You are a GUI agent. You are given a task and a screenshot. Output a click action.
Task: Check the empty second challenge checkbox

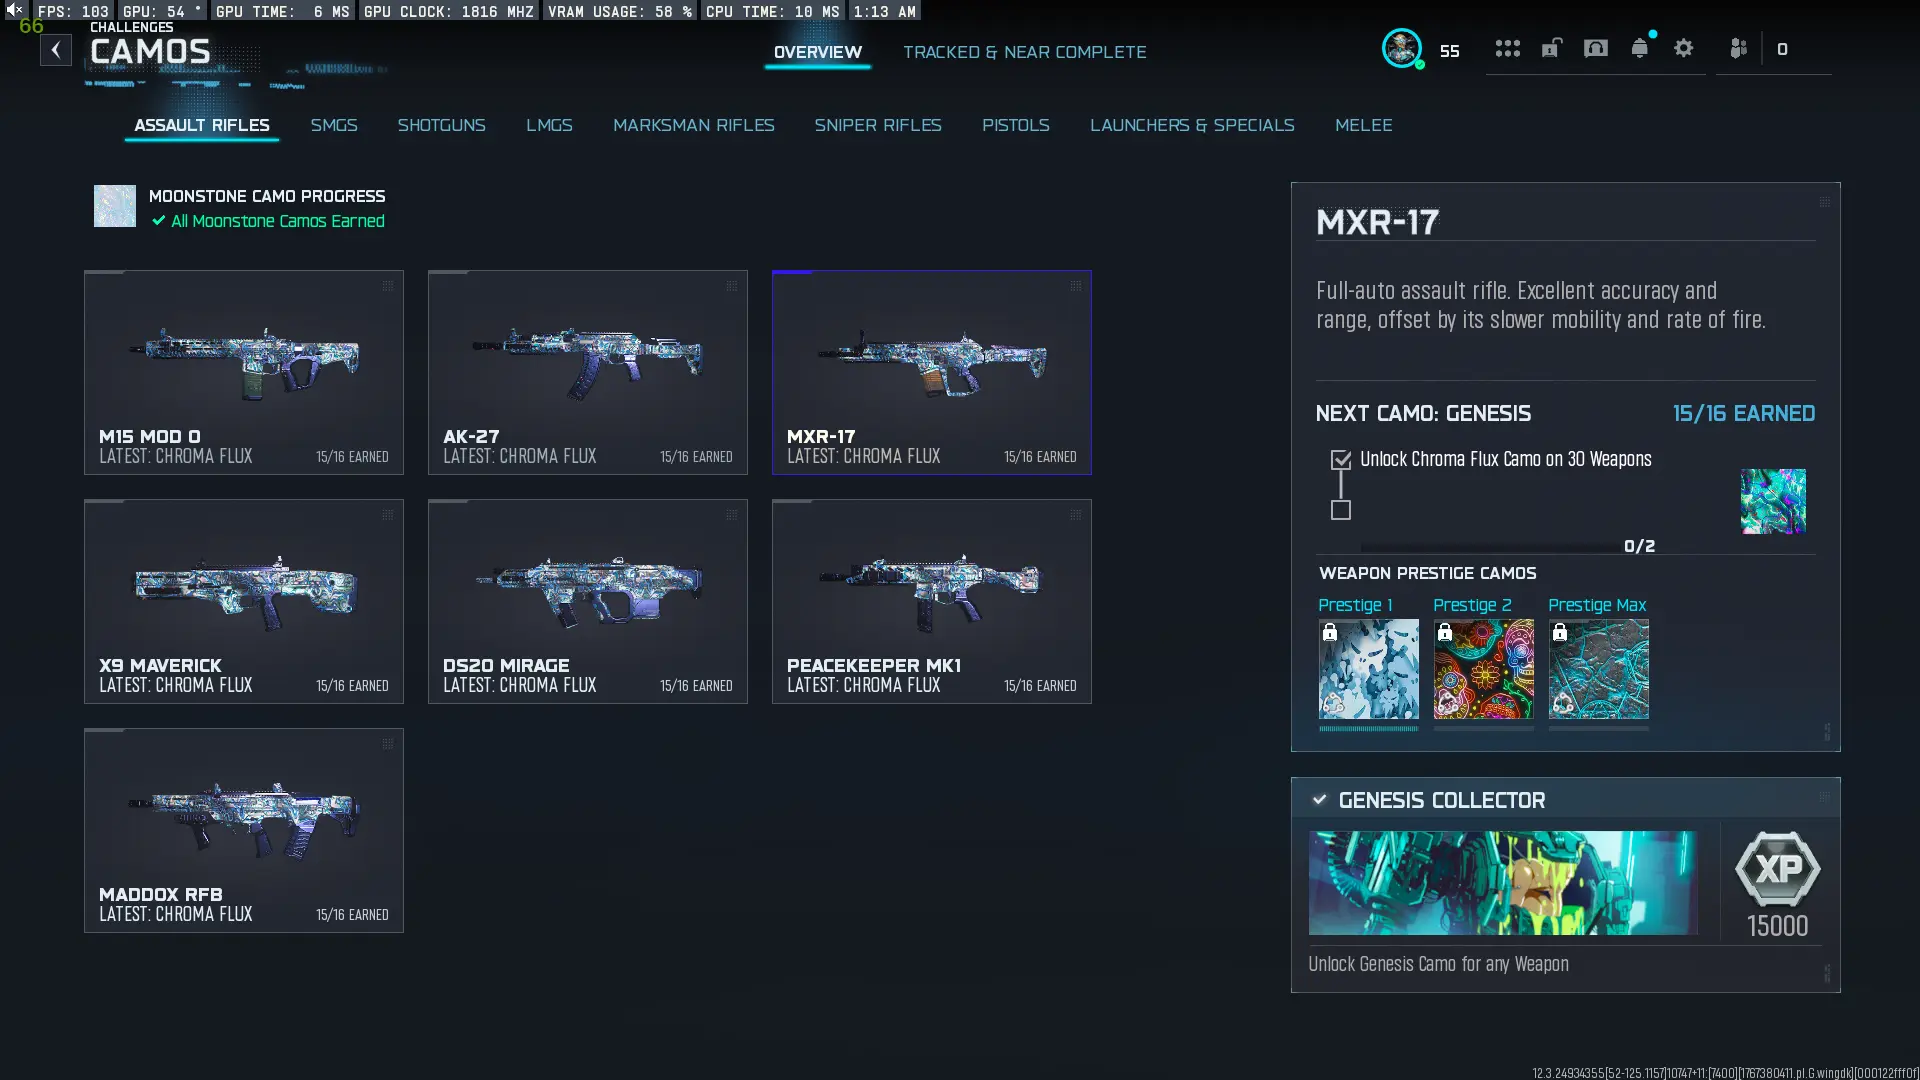pos(1340,511)
